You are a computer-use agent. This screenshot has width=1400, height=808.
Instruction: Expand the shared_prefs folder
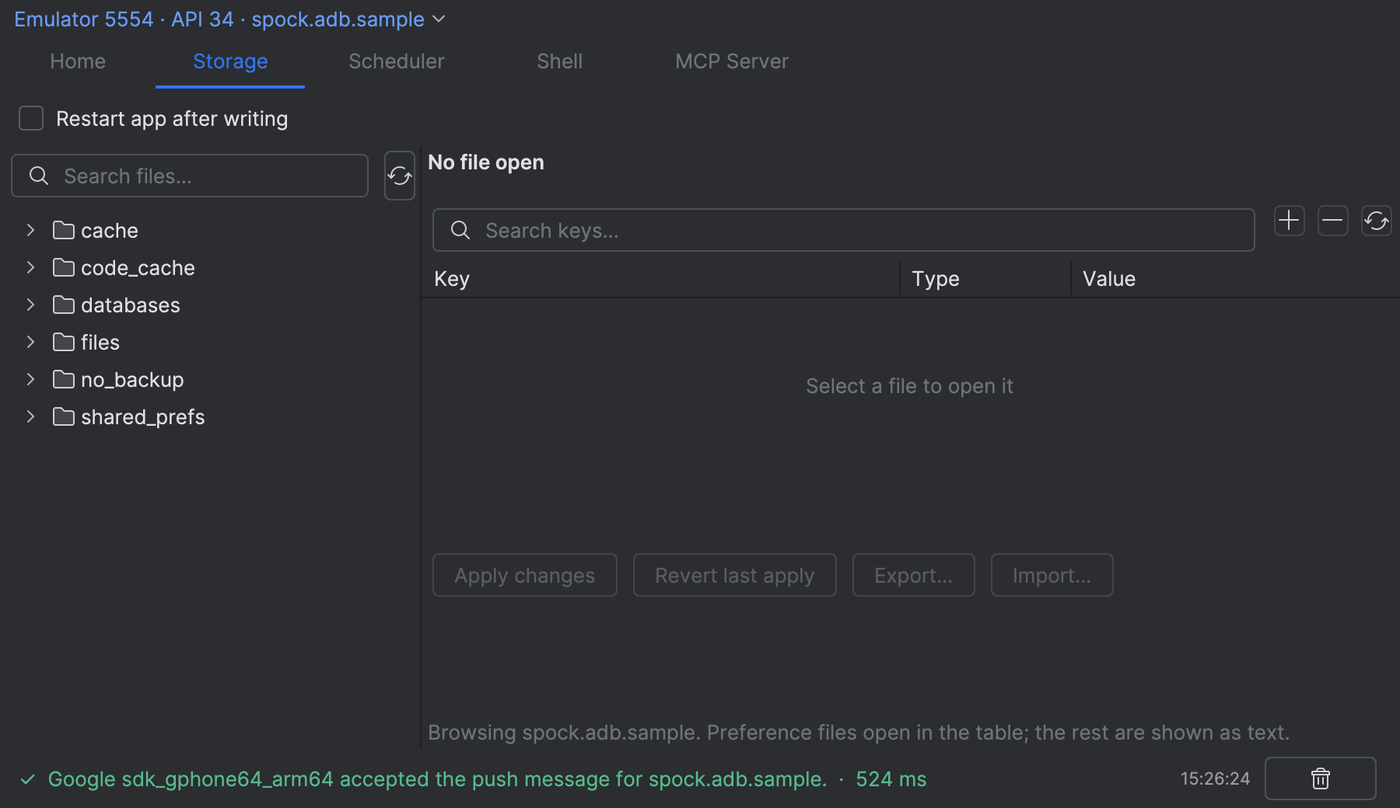point(31,417)
